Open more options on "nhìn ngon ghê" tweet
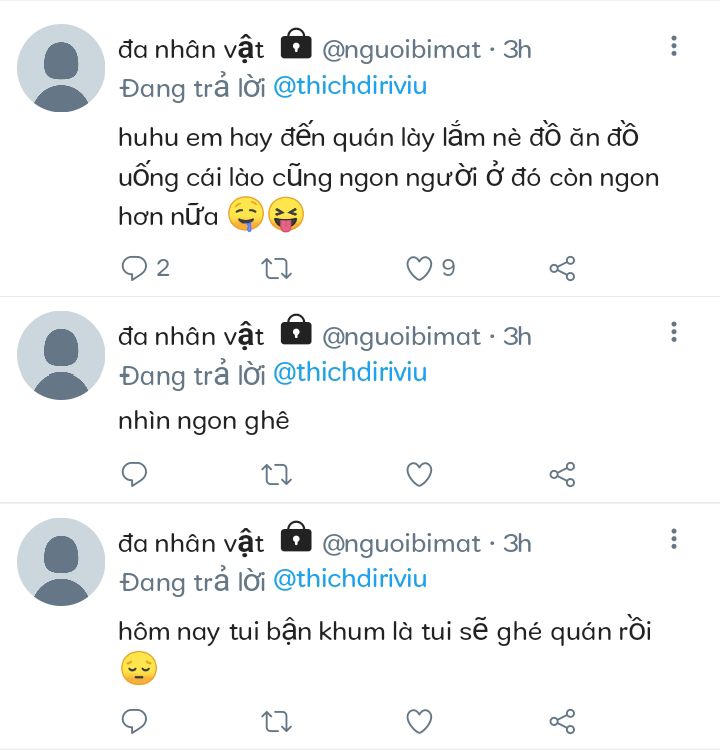The height and width of the screenshot is (750, 720). click(674, 333)
